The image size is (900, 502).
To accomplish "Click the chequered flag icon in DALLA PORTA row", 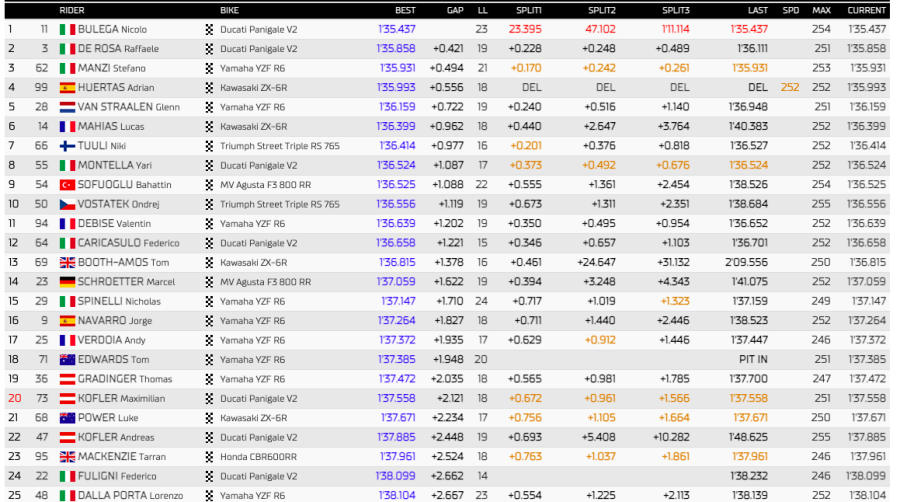I will tap(210, 496).
